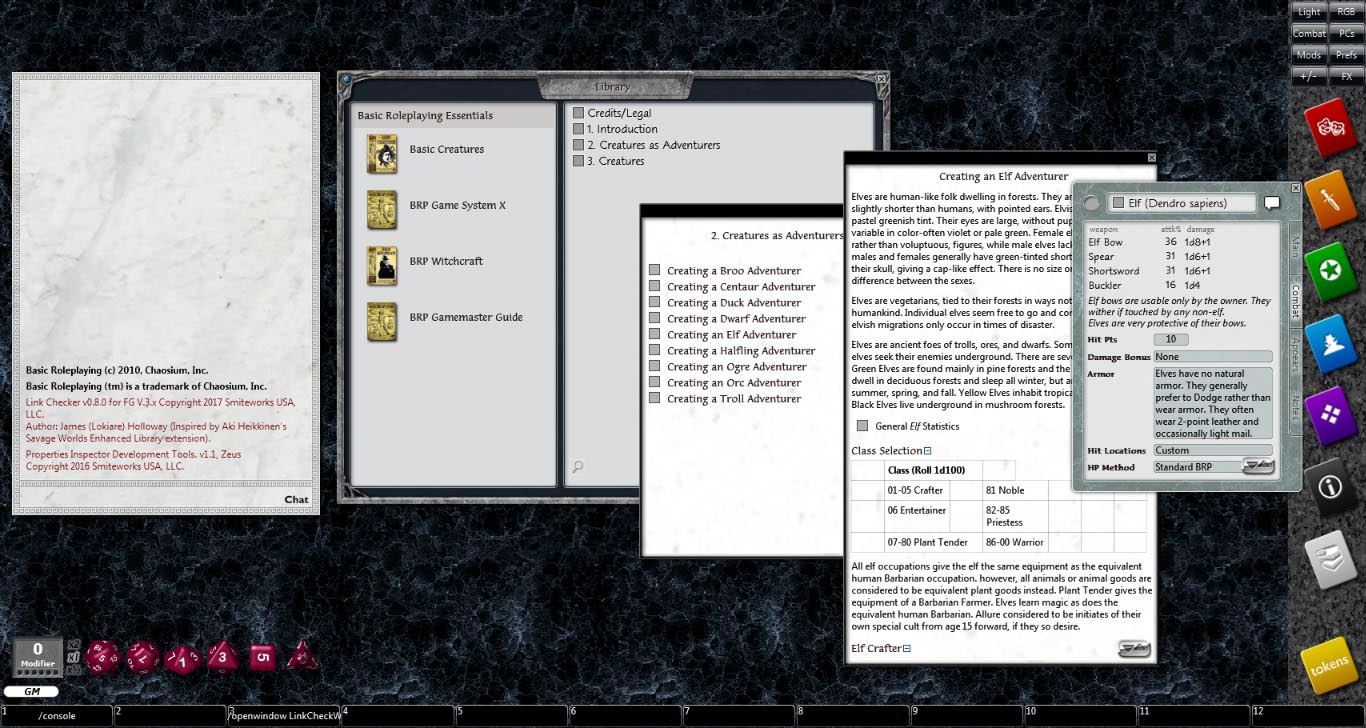Viewport: 1366px width, 728px height.
Task: Click the green star sidebar icon
Action: [x=1329, y=269]
